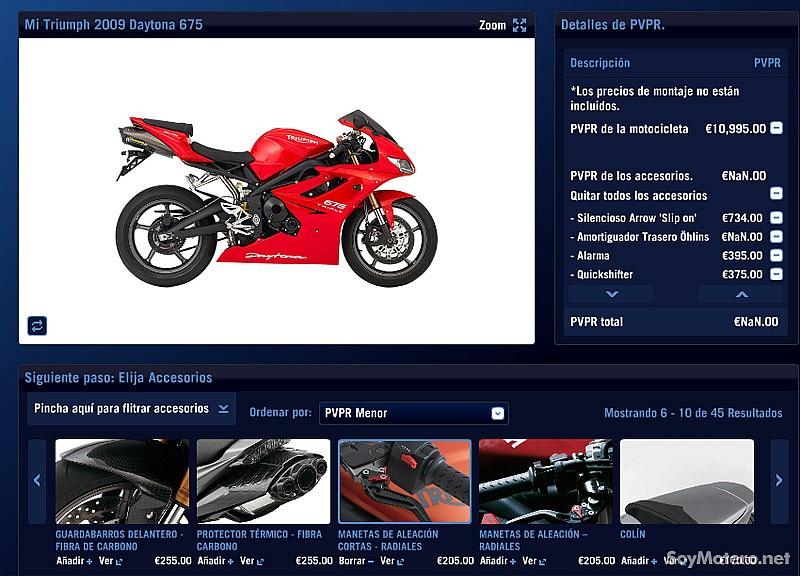800x576 pixels.
Task: Click the Zoom fullscreen arrows icon
Action: [519, 25]
